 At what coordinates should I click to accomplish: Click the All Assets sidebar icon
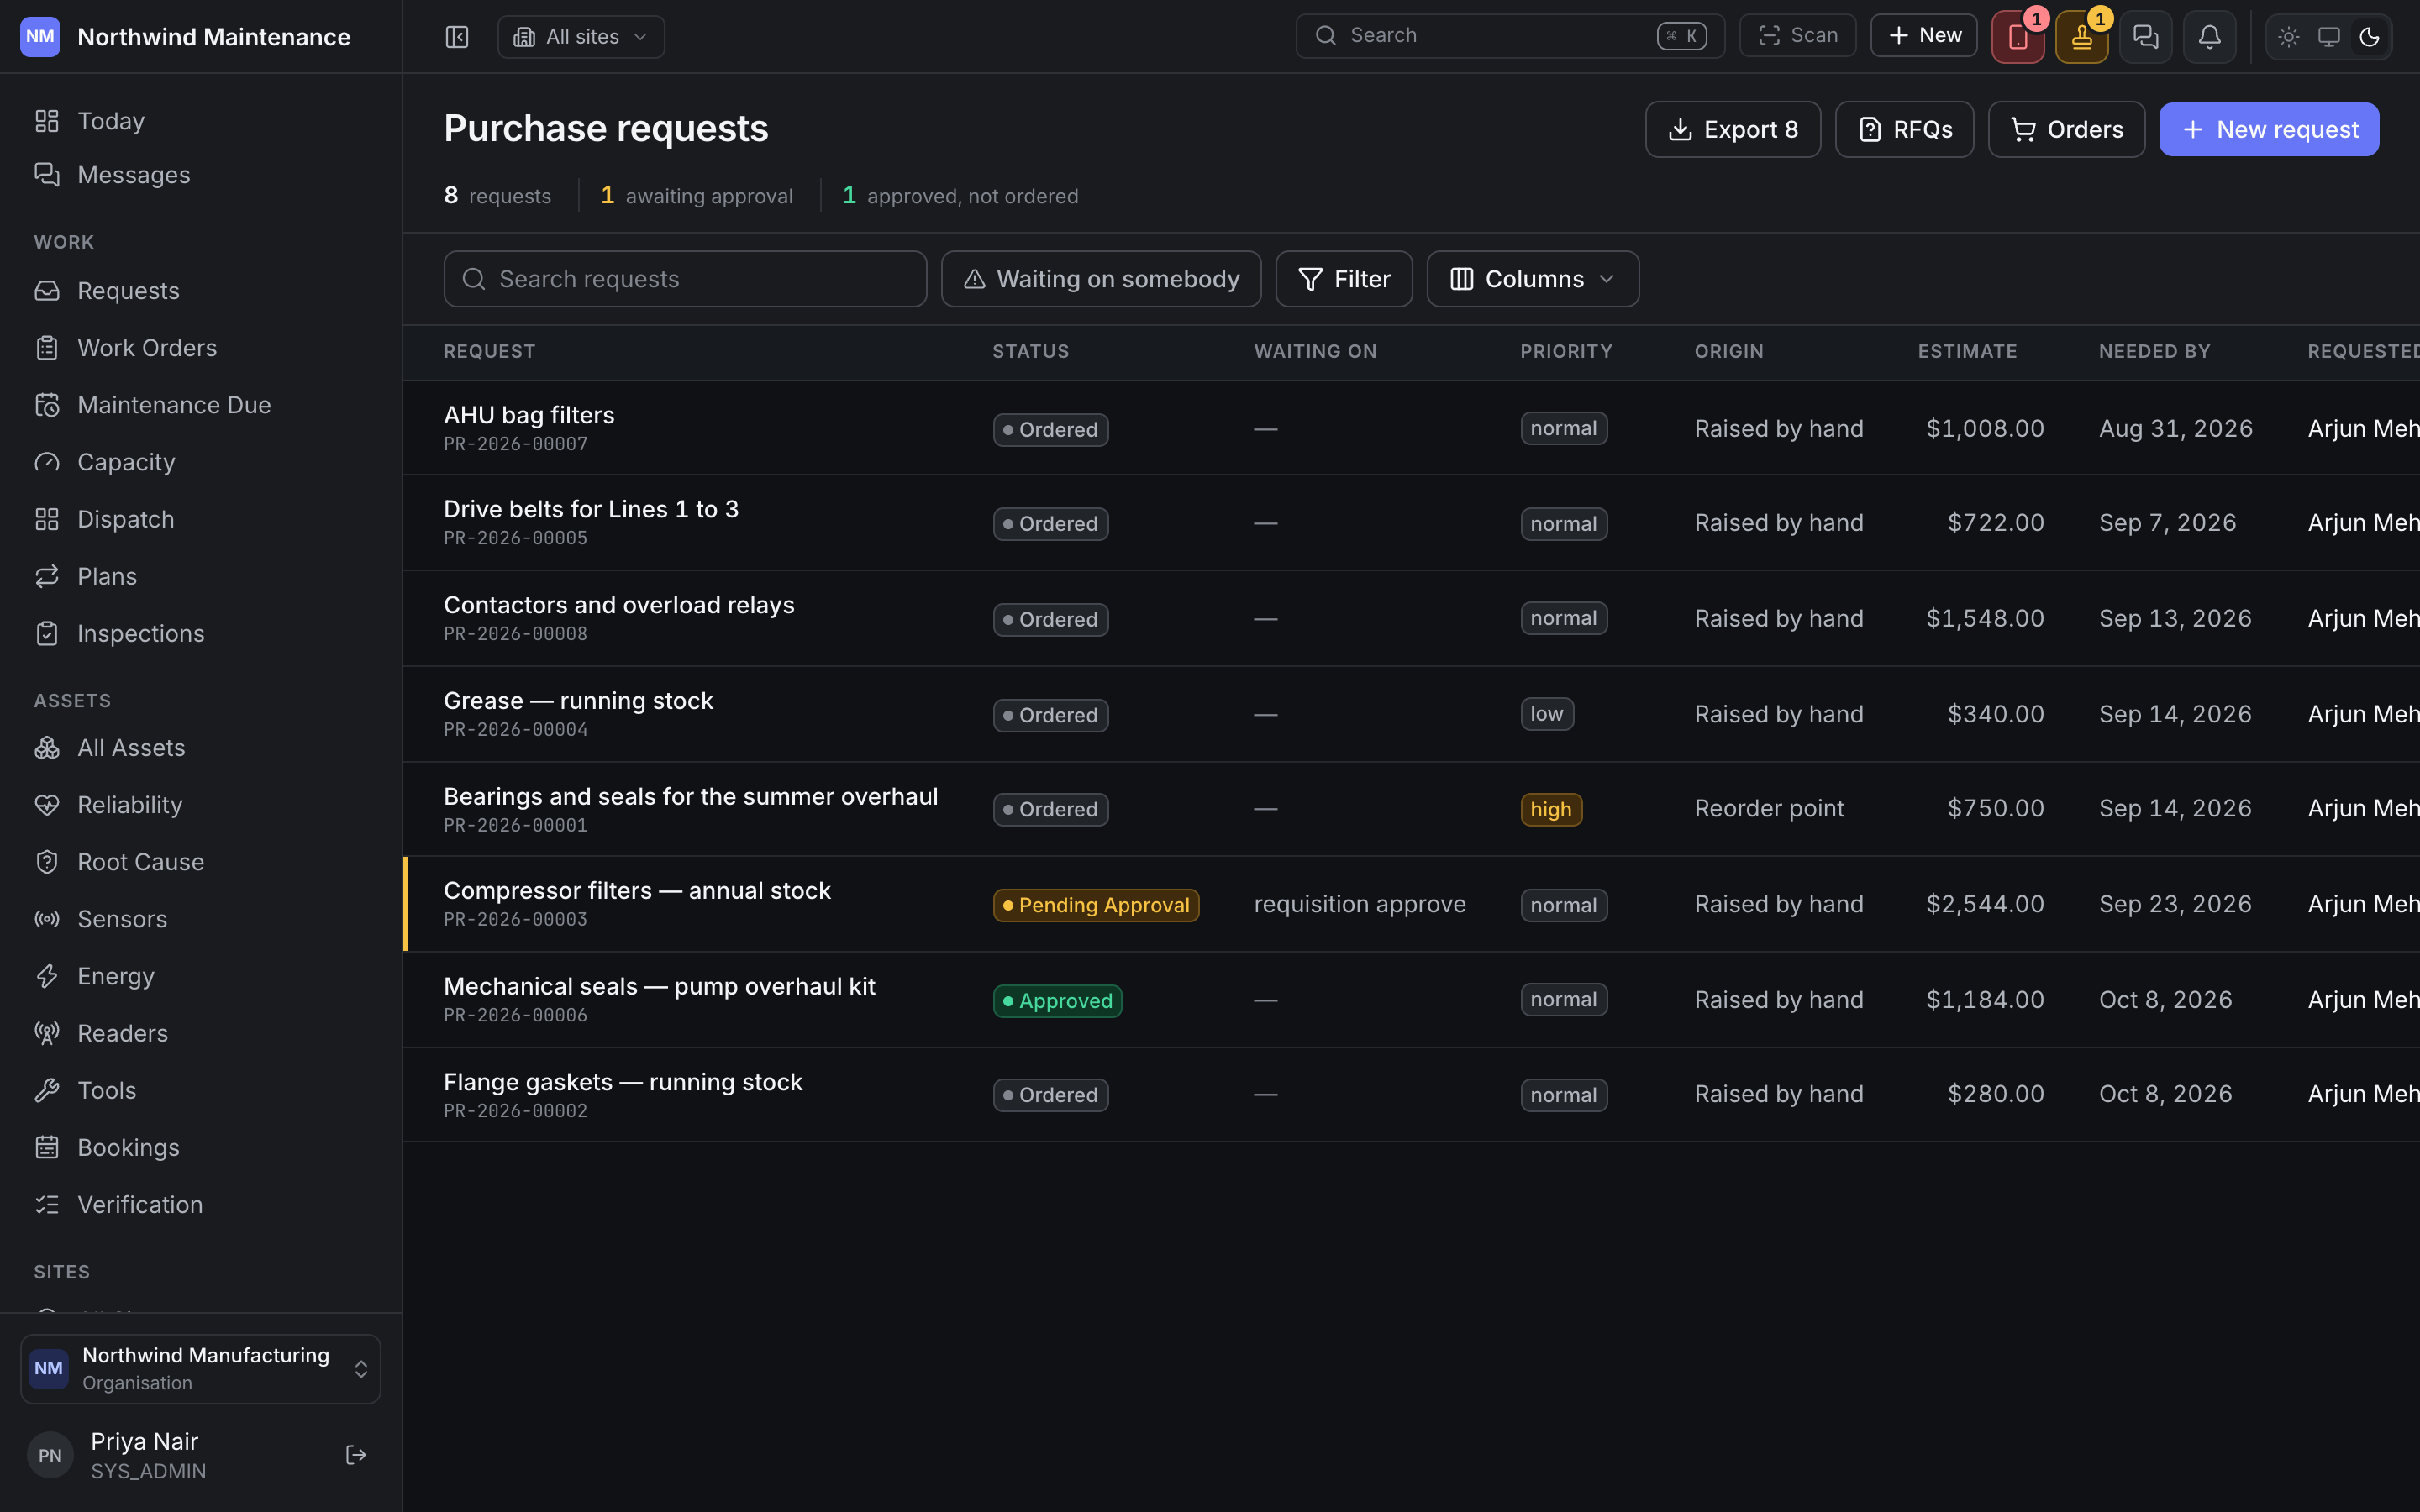[x=47, y=748]
